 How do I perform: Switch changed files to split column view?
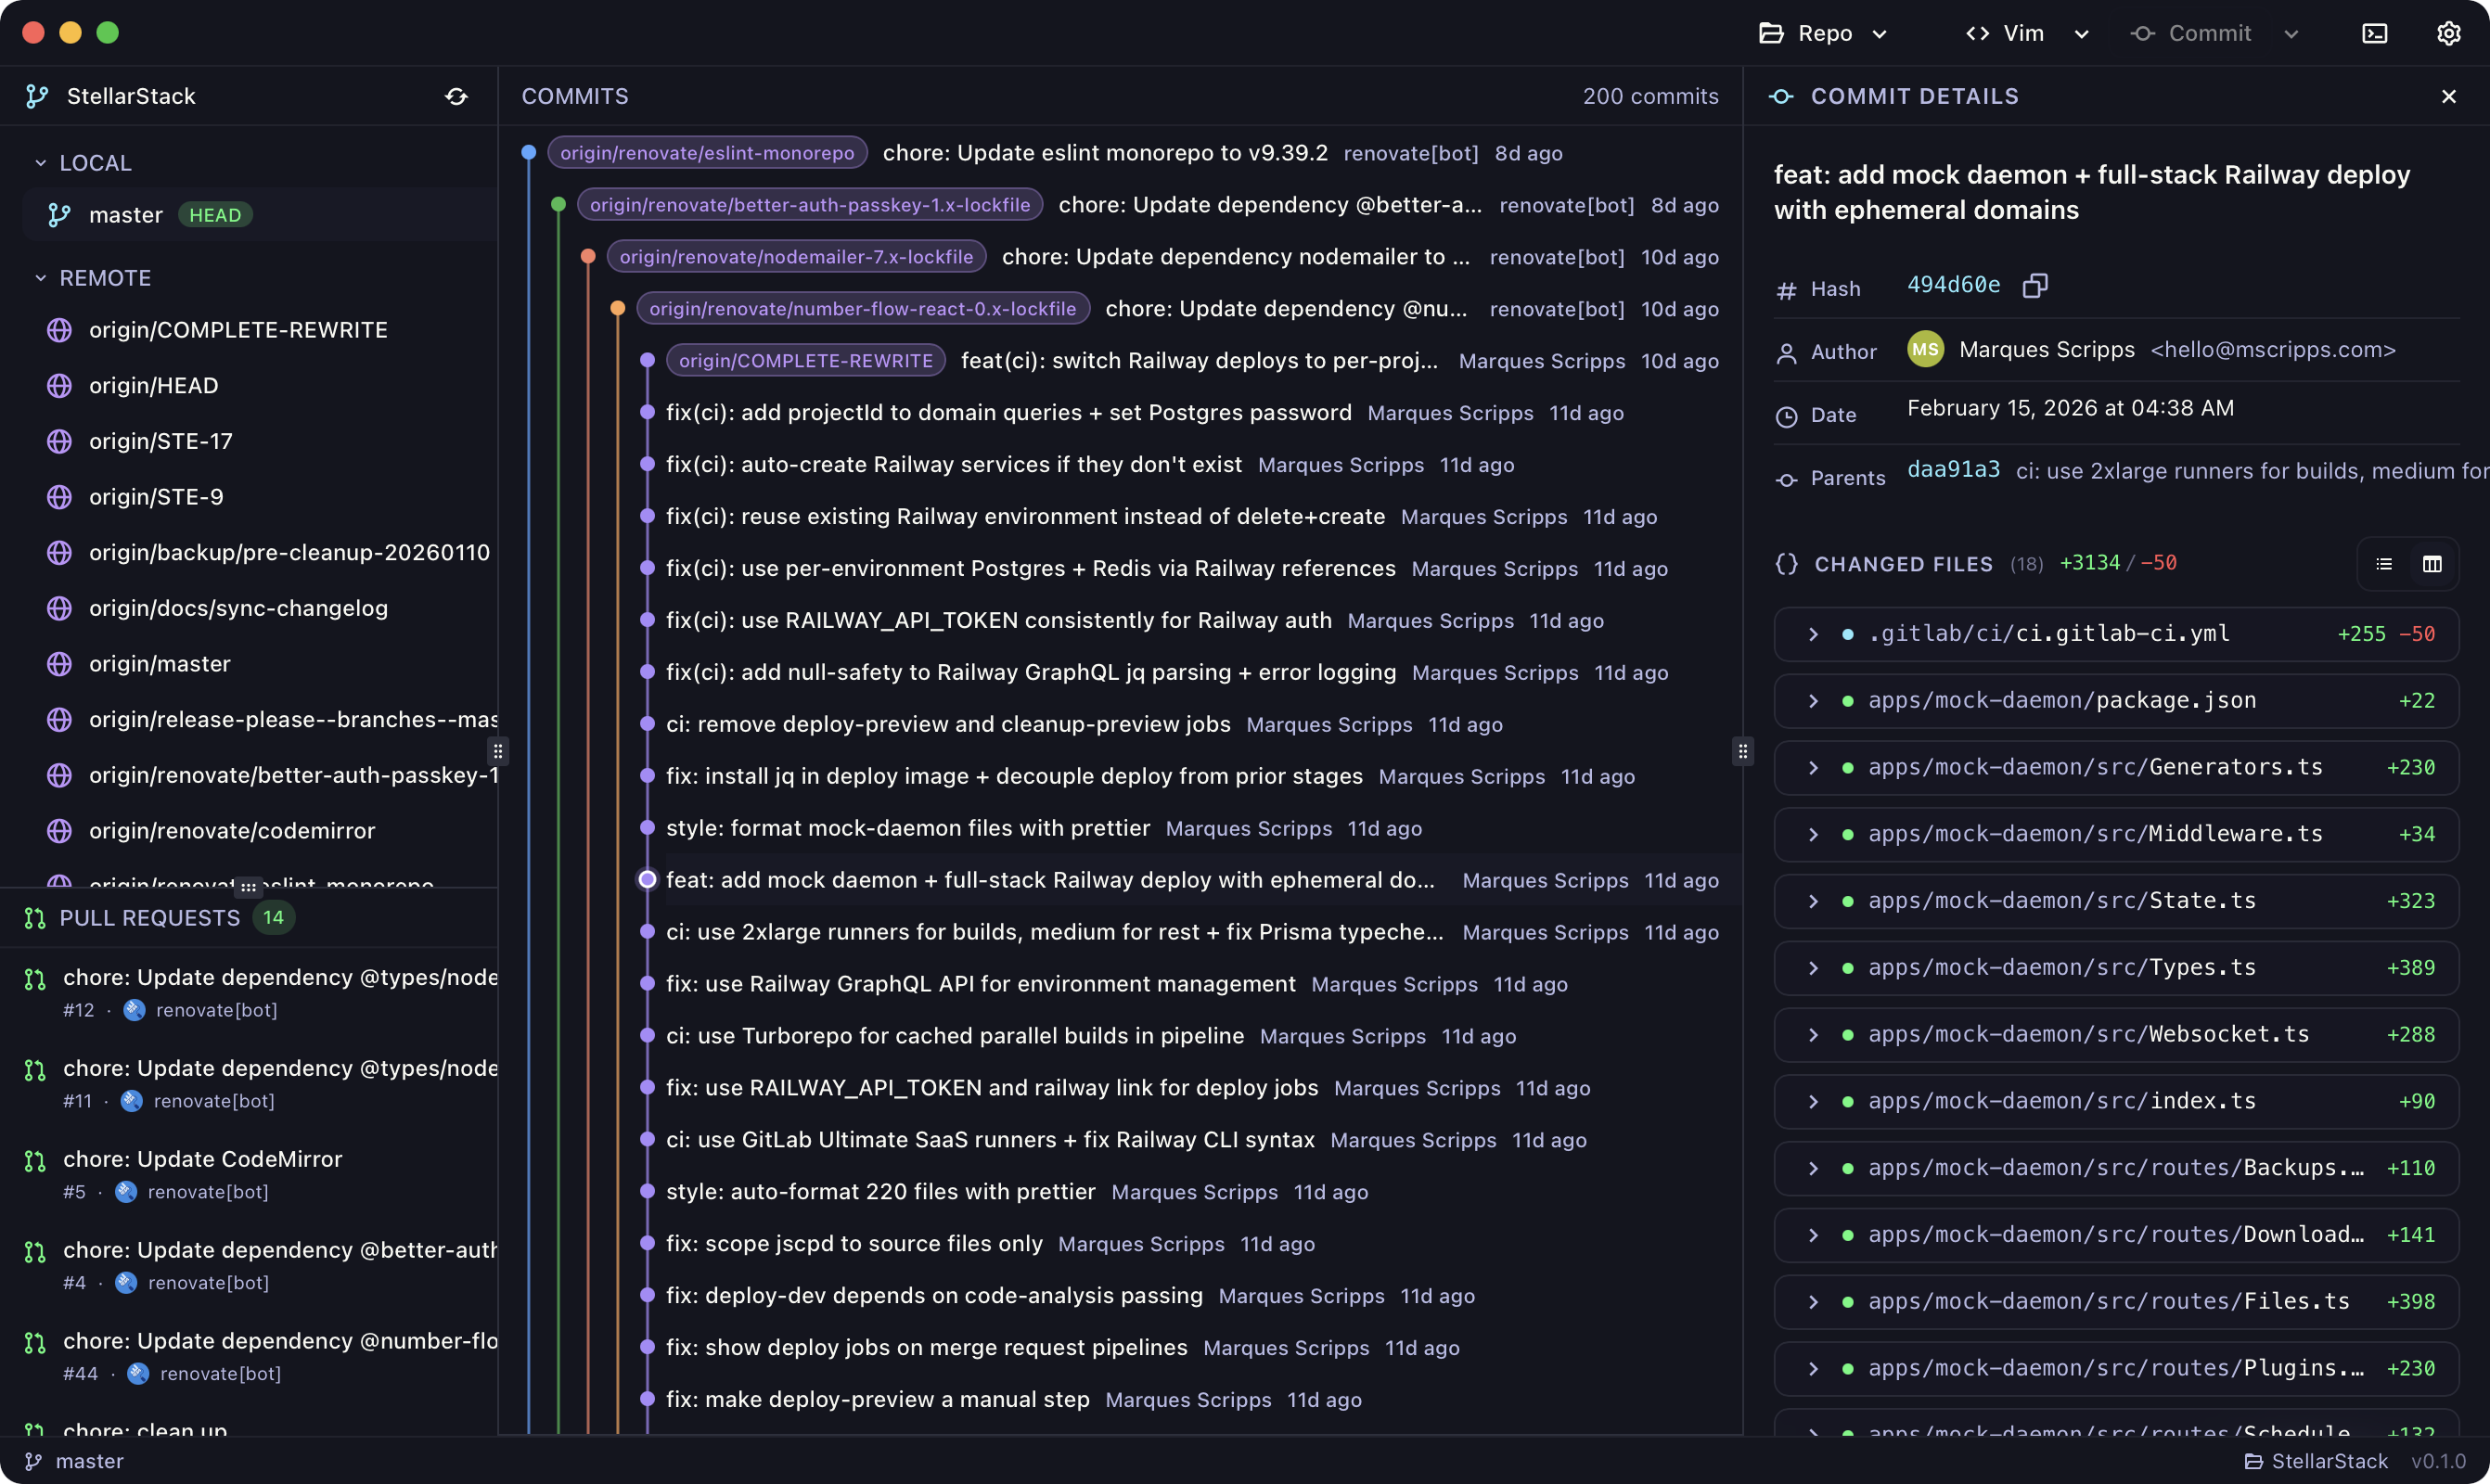click(2432, 564)
